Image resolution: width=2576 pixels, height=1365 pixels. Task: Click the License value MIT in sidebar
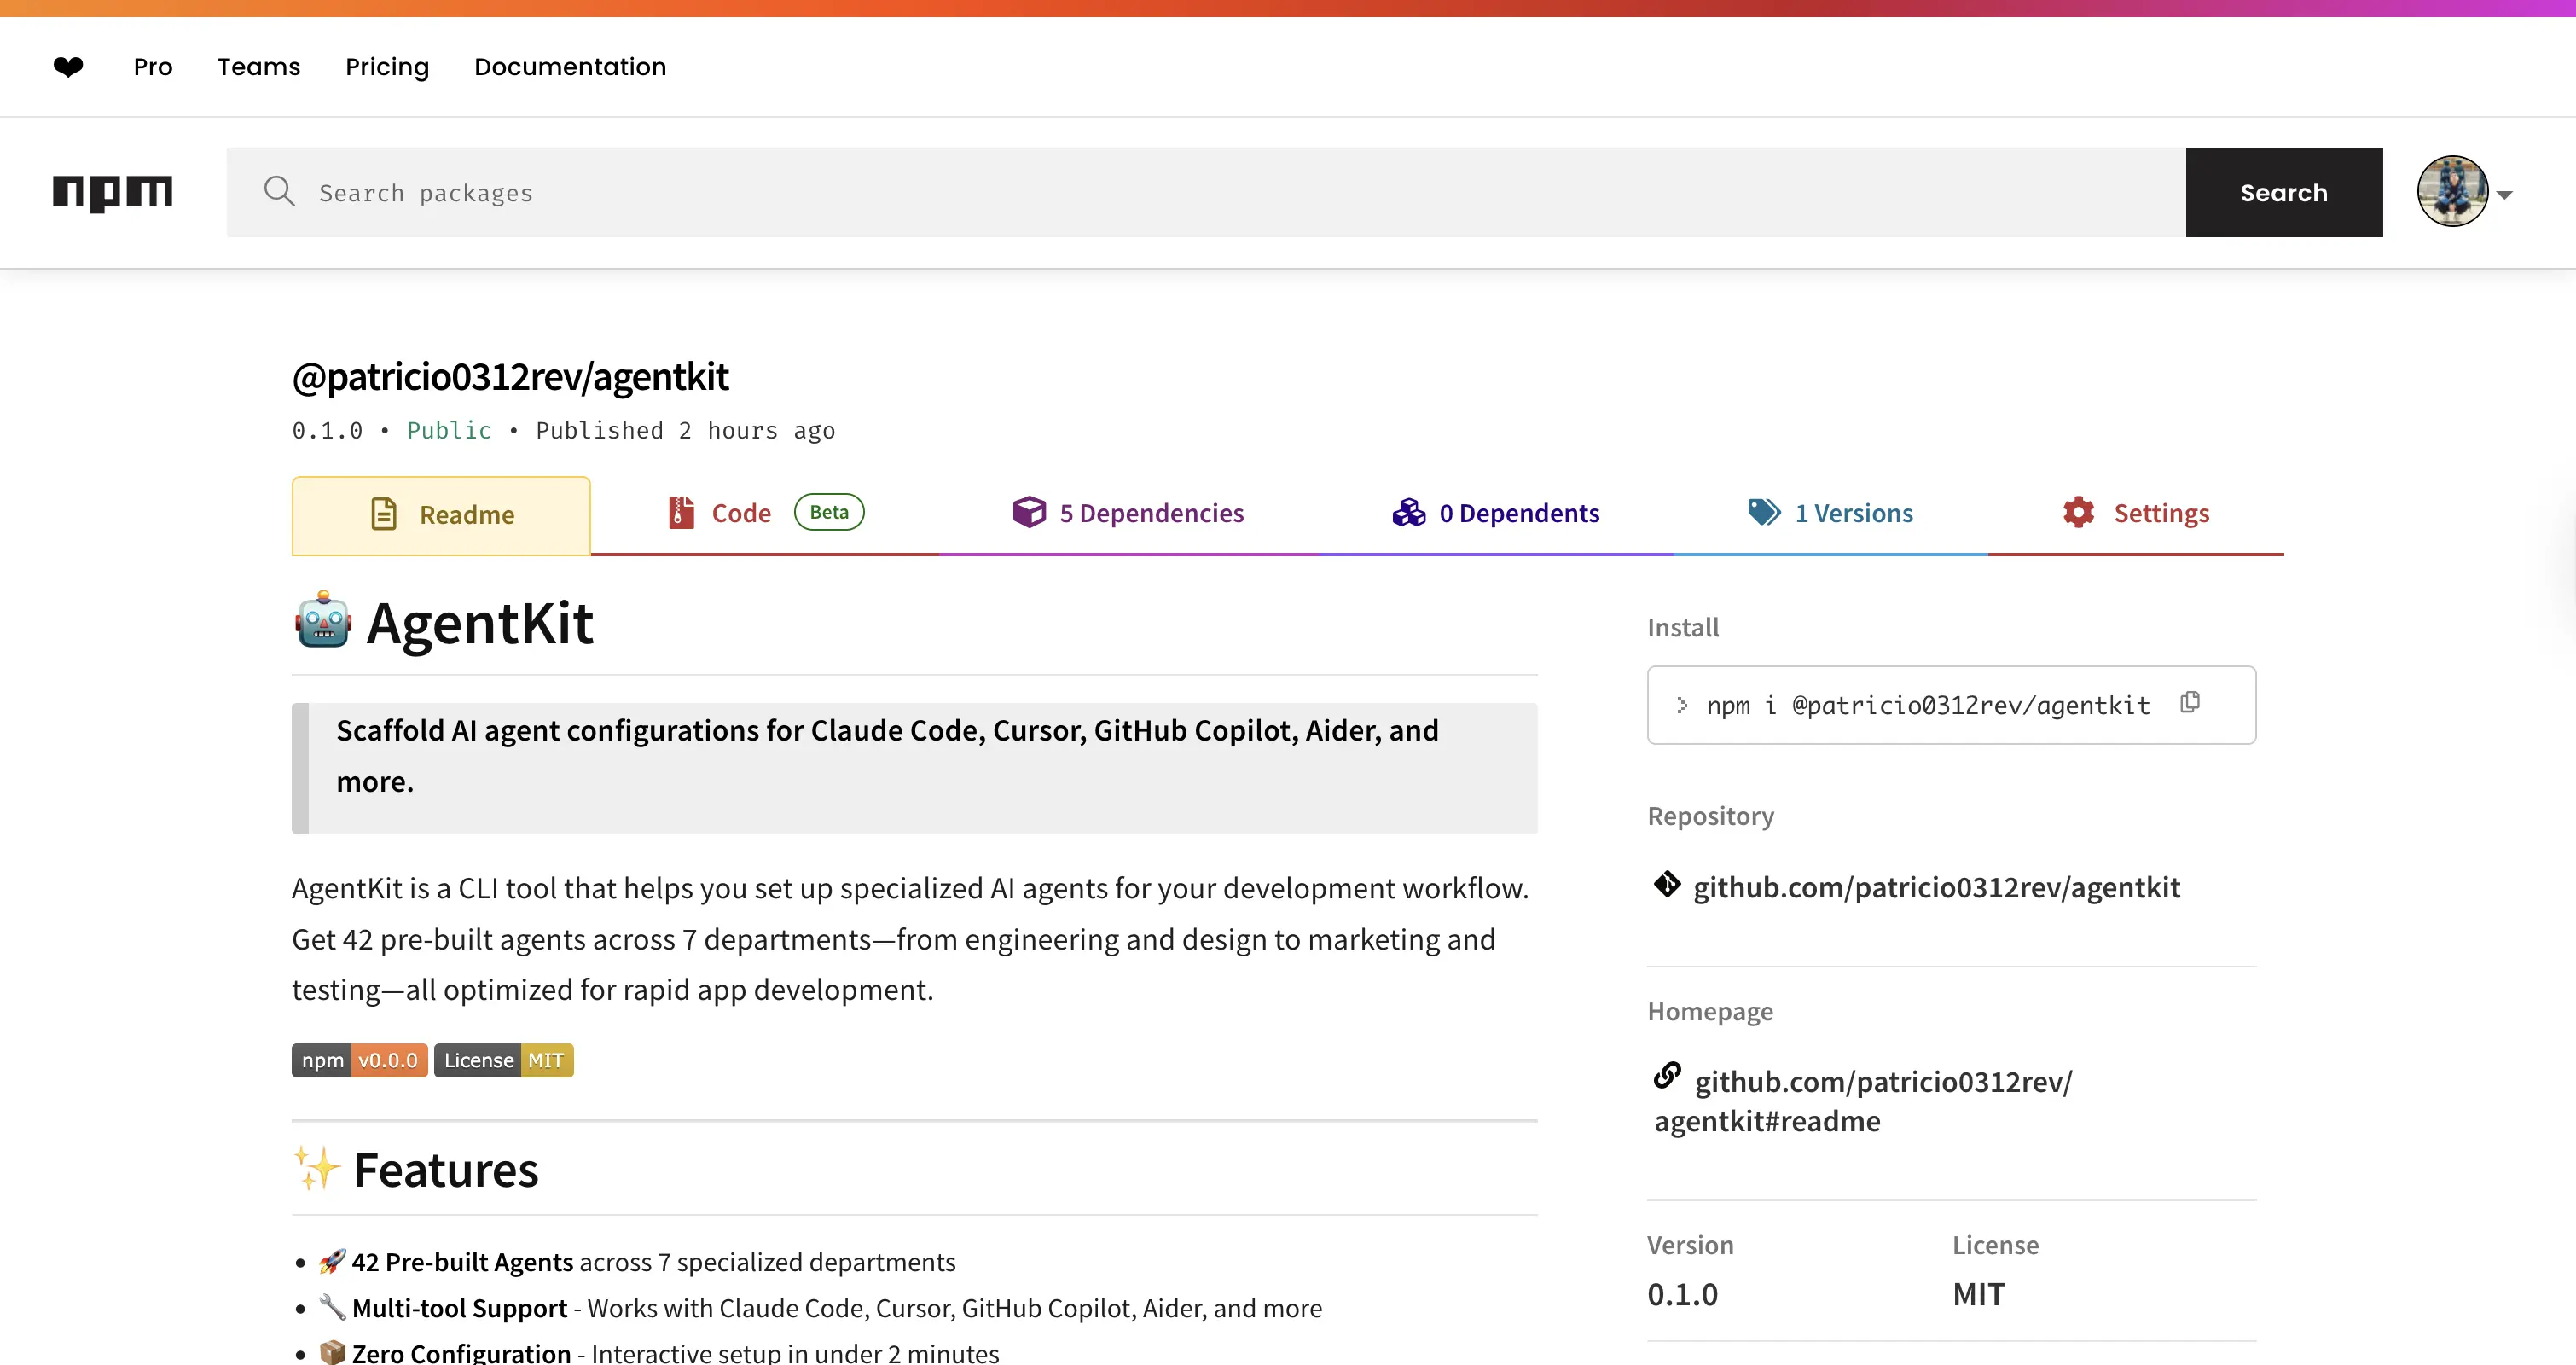(1979, 1295)
